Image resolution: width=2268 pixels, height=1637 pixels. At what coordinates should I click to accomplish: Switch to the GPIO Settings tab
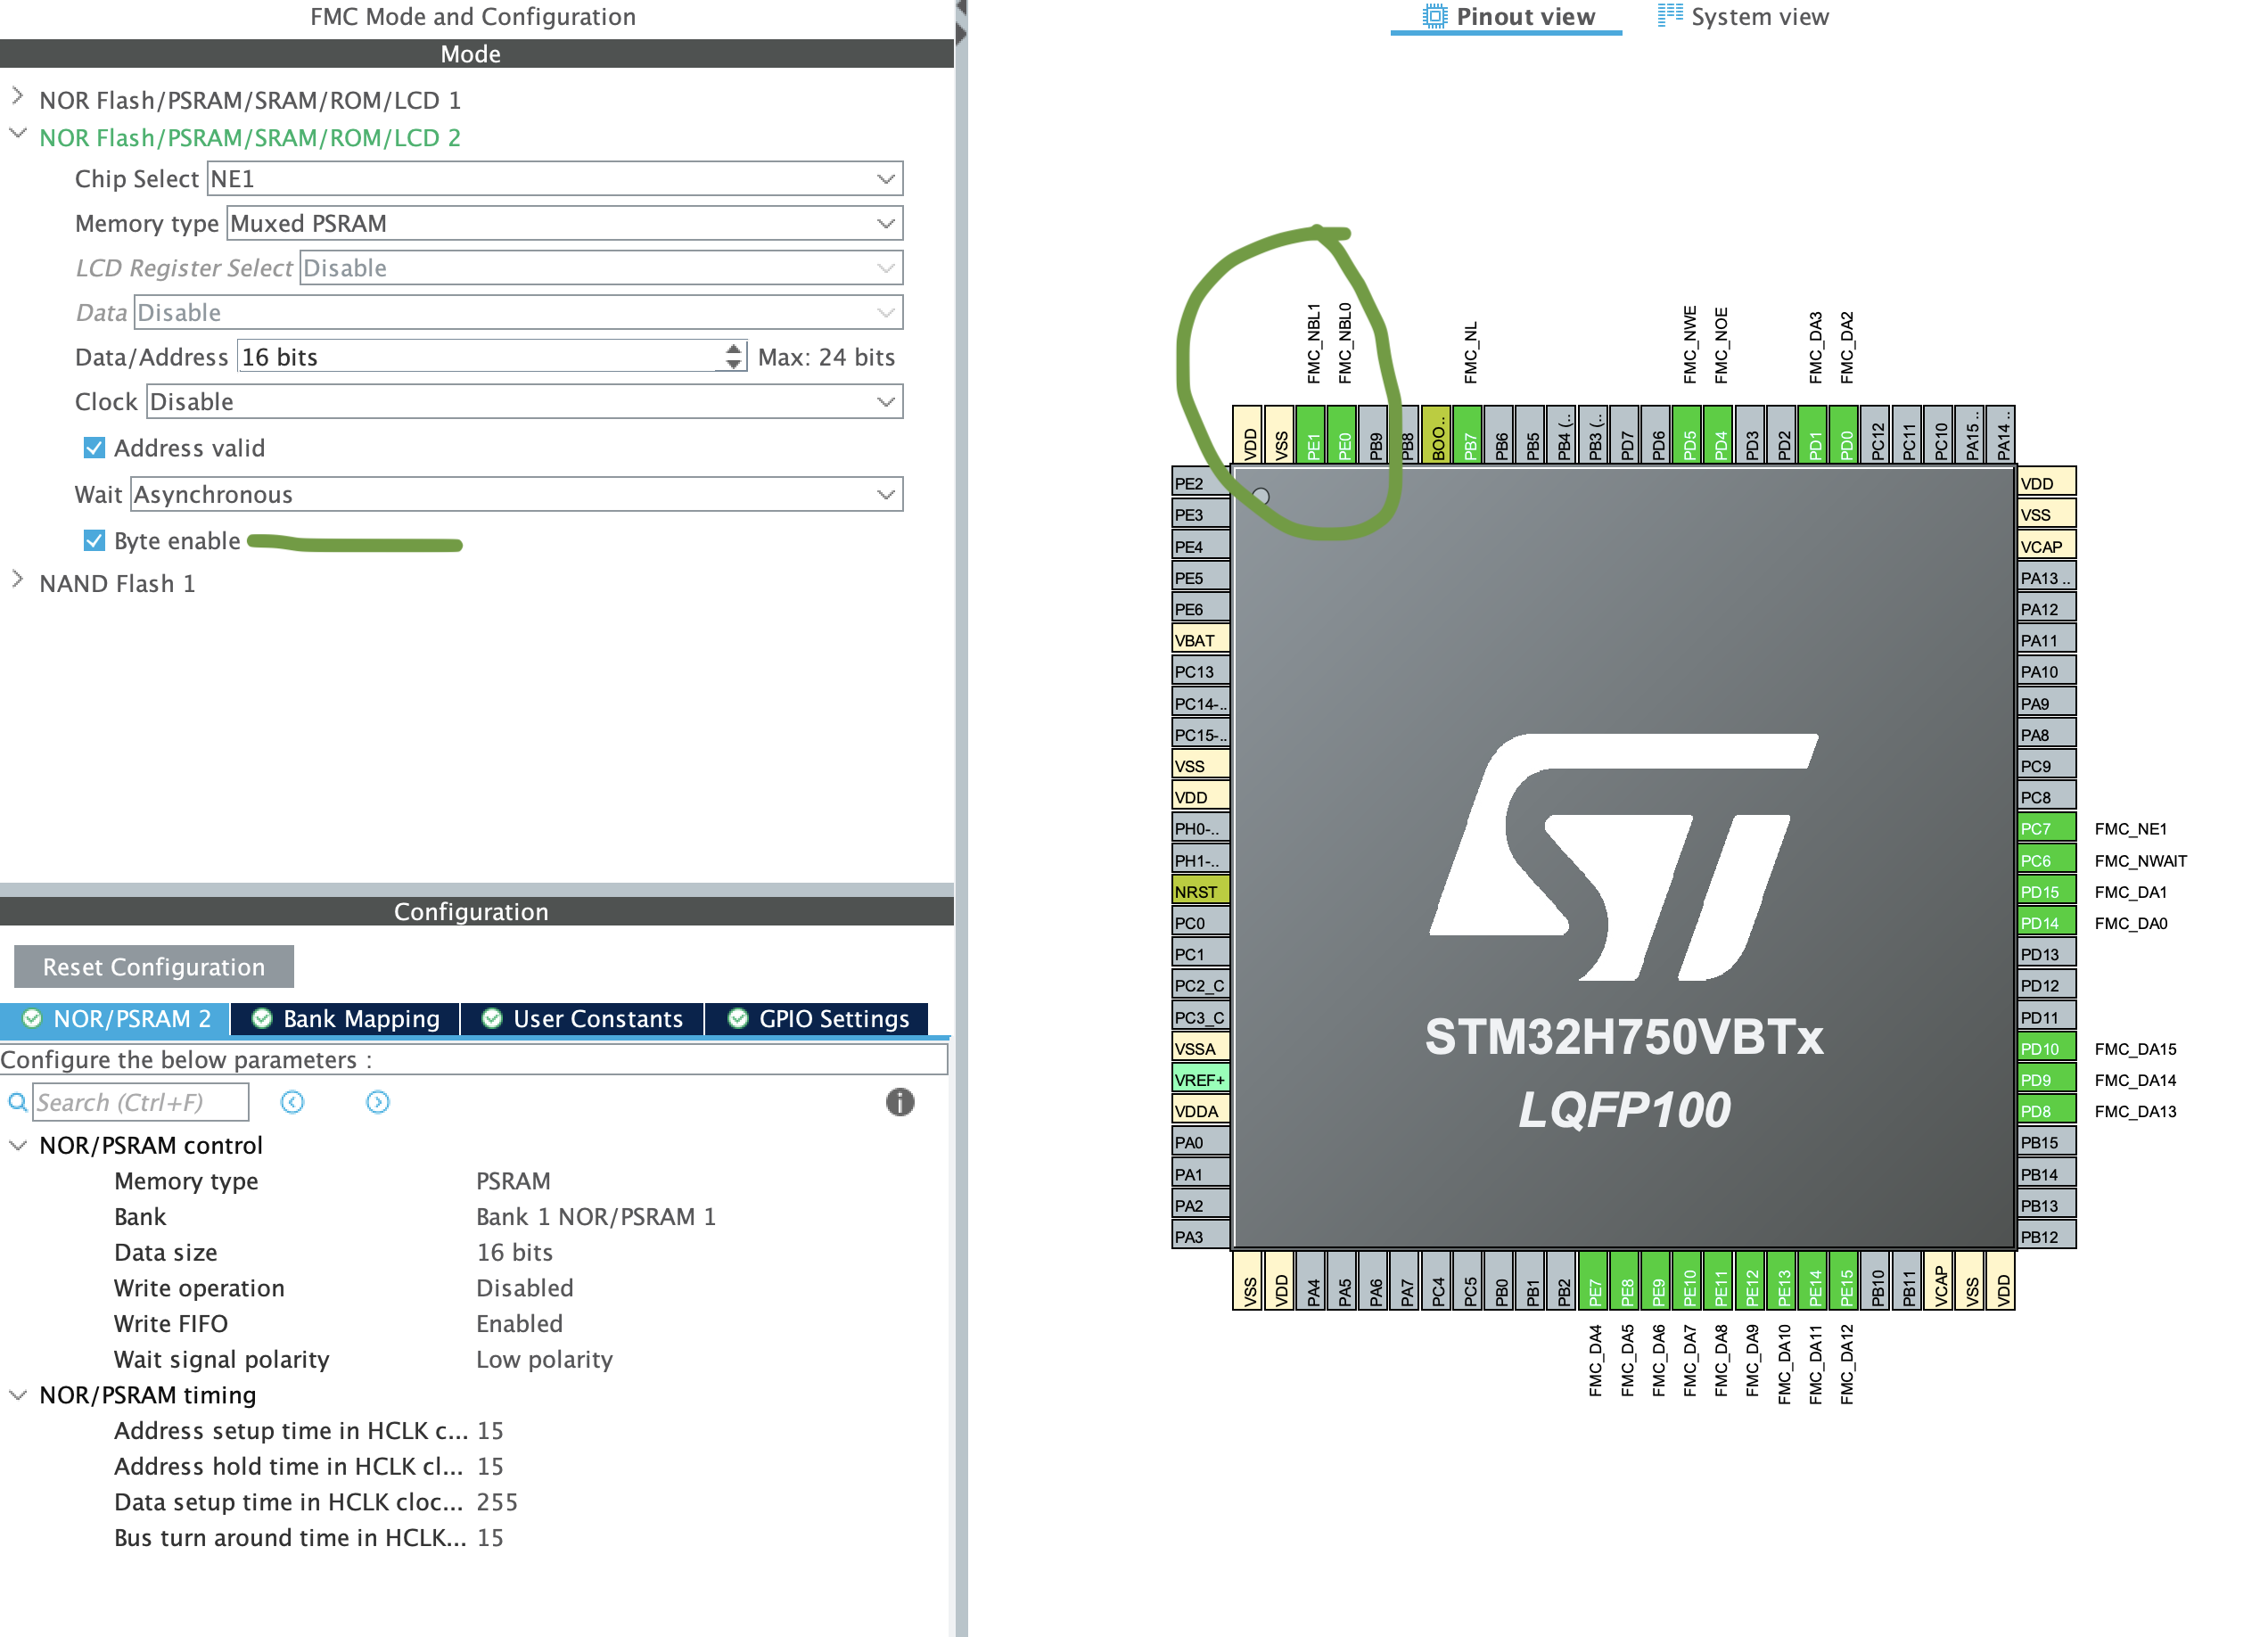click(834, 1018)
